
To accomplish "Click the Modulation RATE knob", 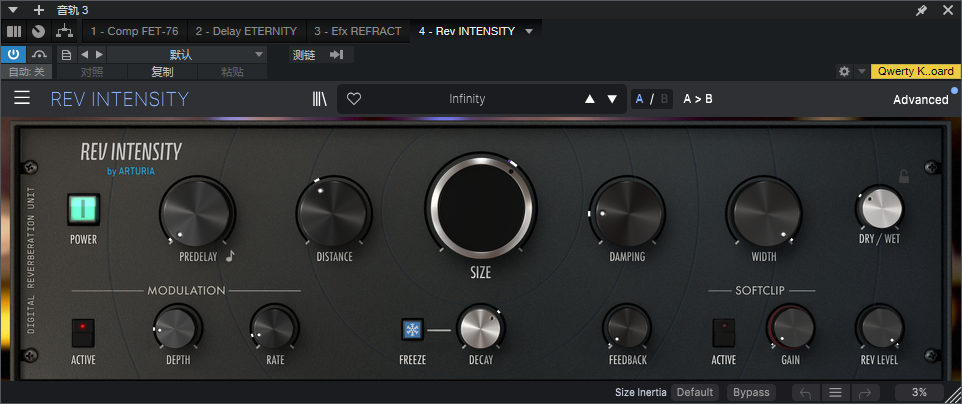I will click(x=274, y=328).
